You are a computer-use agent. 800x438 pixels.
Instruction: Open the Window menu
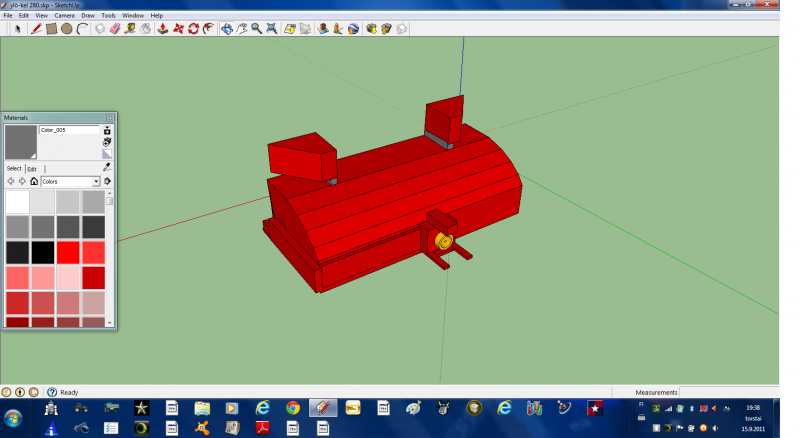[133, 16]
